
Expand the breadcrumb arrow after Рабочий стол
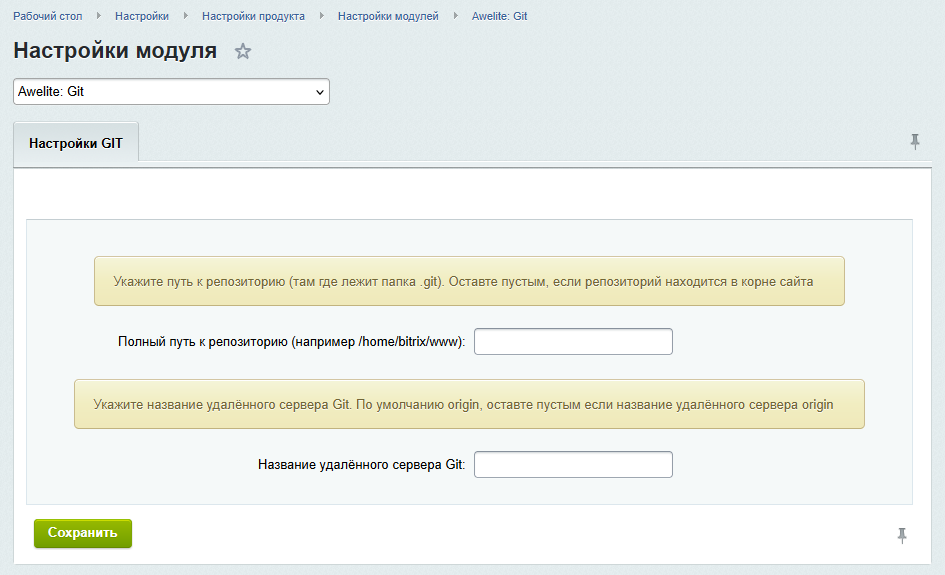(99, 16)
